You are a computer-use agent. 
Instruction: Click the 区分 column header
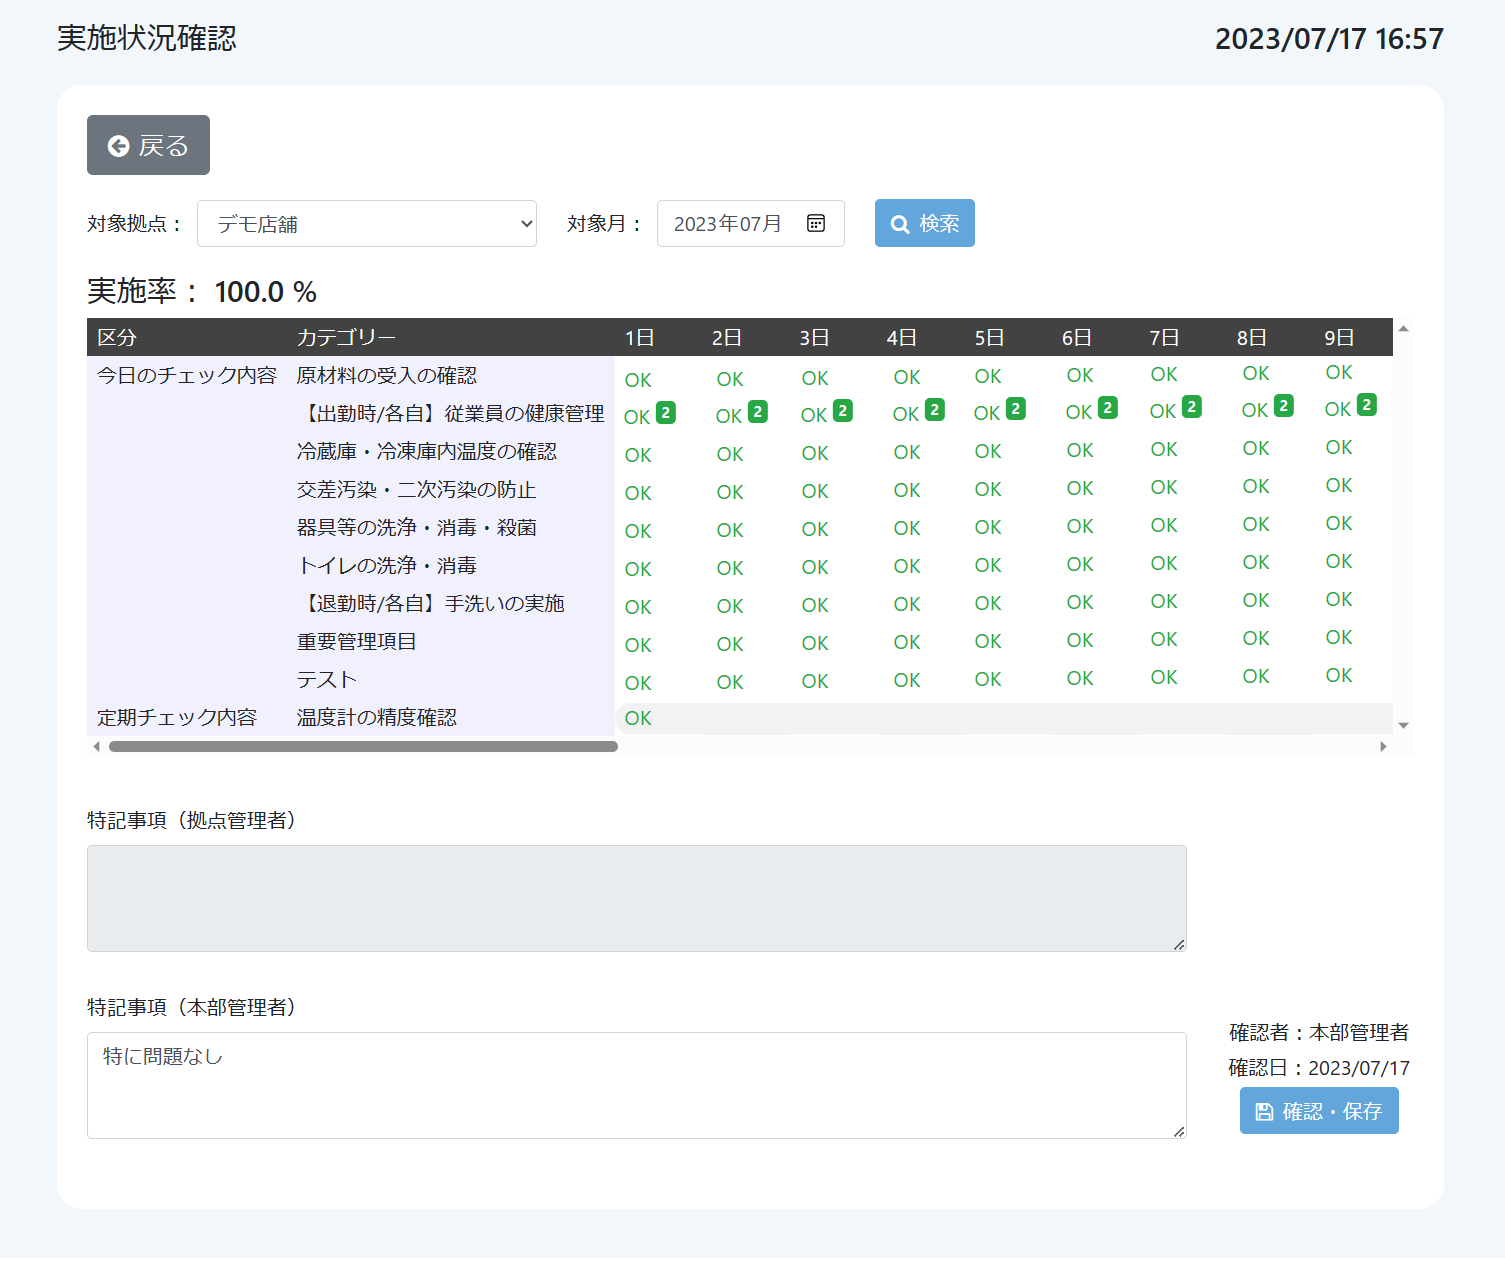pos(117,337)
